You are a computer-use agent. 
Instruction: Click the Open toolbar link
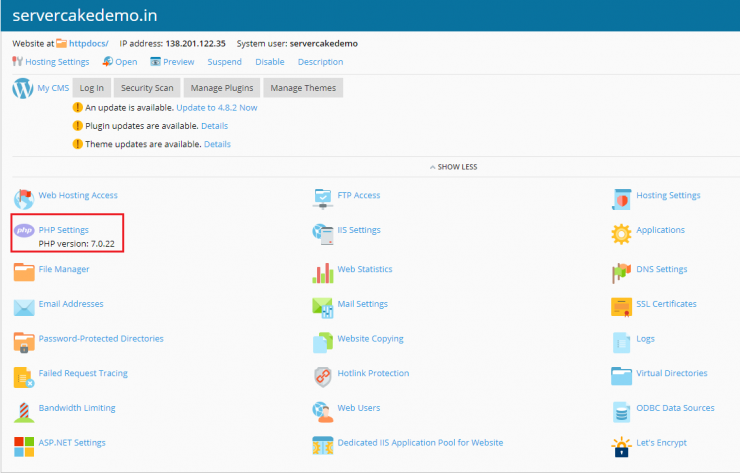point(126,62)
